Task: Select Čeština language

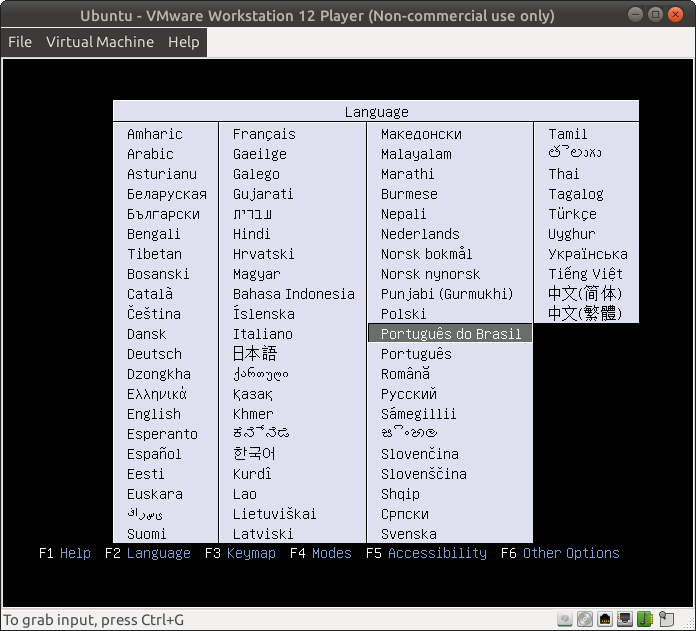Action: pos(154,314)
